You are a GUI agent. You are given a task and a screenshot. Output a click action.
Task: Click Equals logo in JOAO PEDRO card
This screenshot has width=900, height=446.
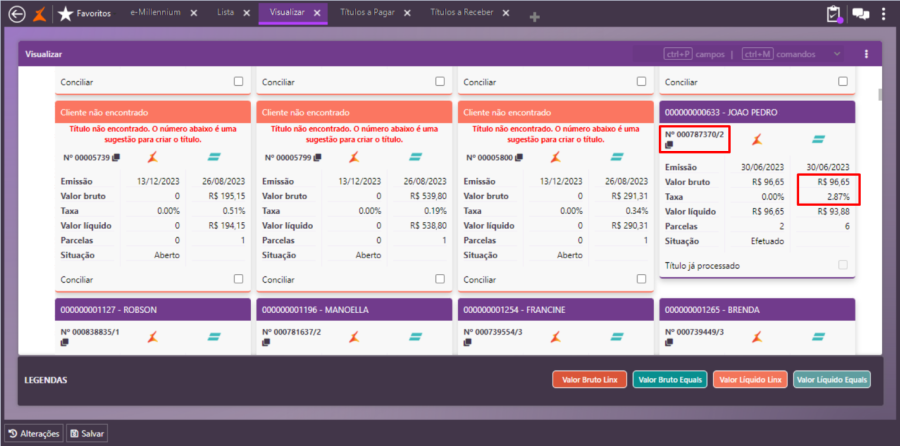(818, 139)
